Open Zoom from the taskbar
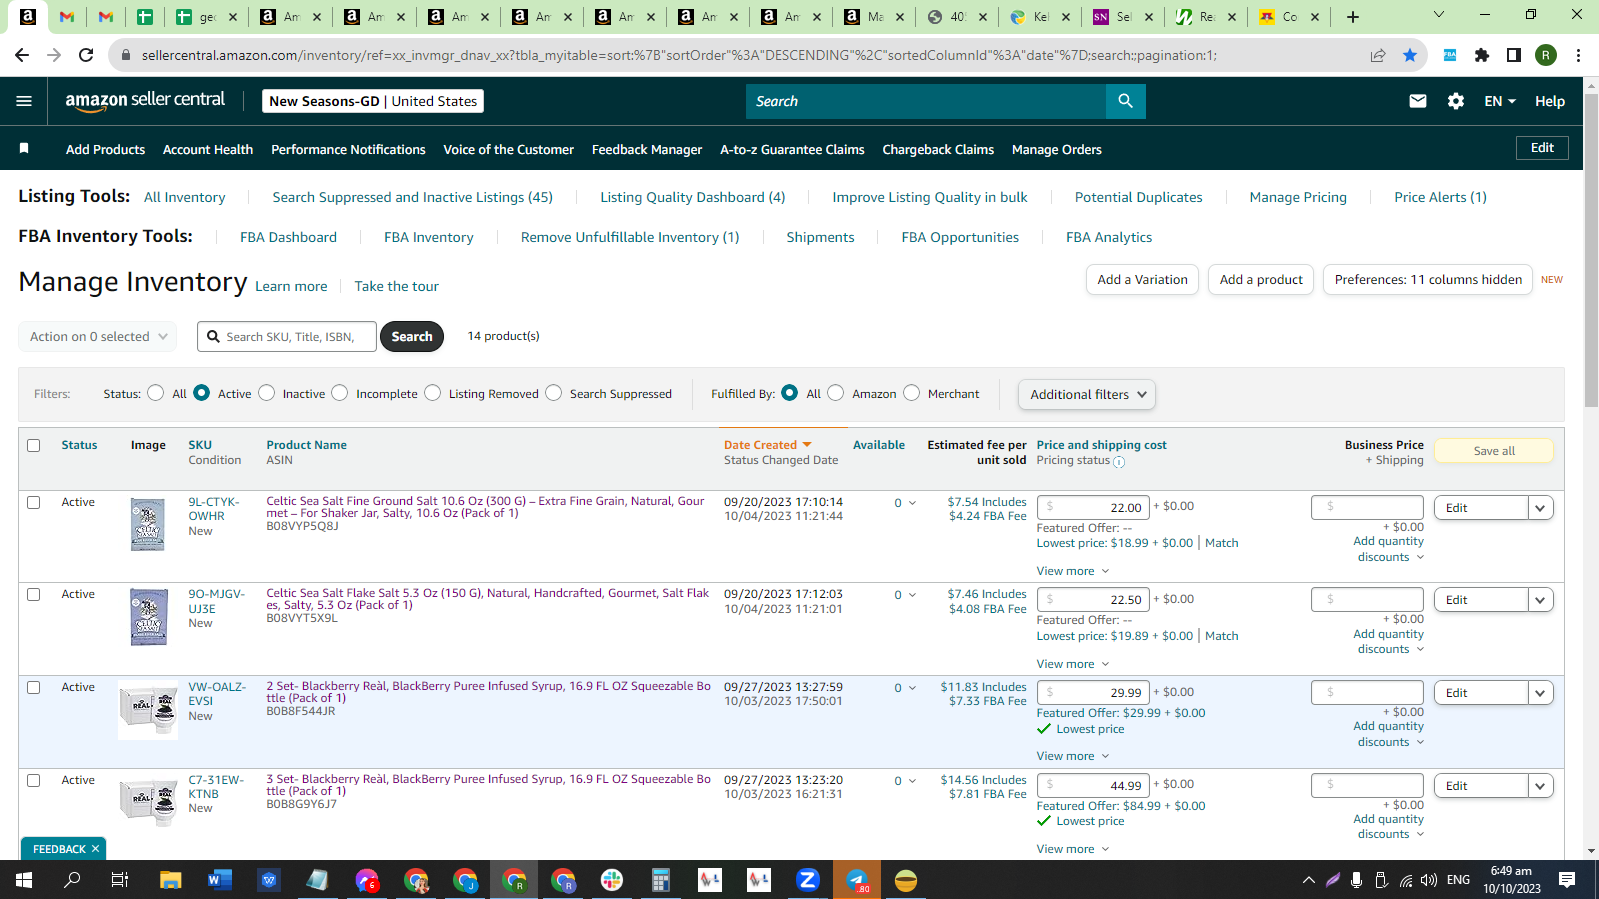The width and height of the screenshot is (1599, 899). 808,880
